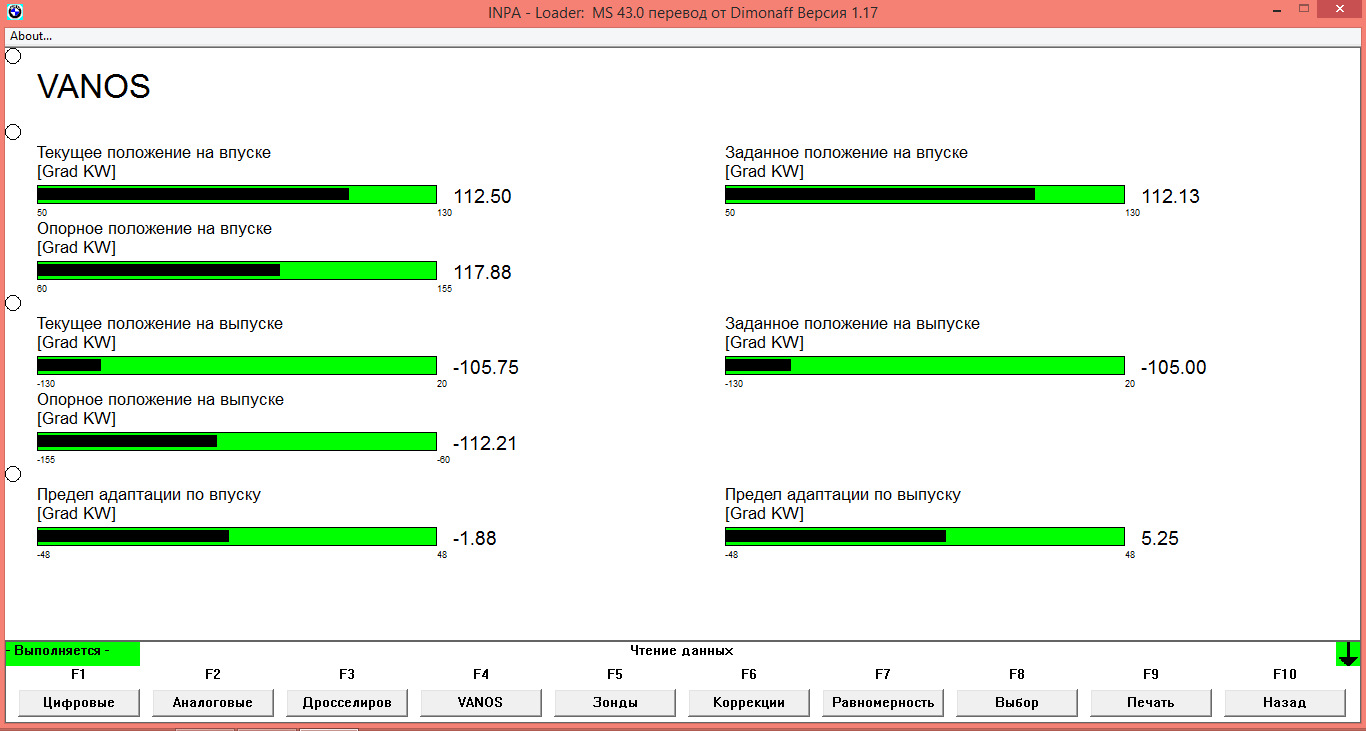Image resolution: width=1366 pixels, height=731 pixels.
Task: Open Аналоговые values screen
Action: click(x=213, y=702)
